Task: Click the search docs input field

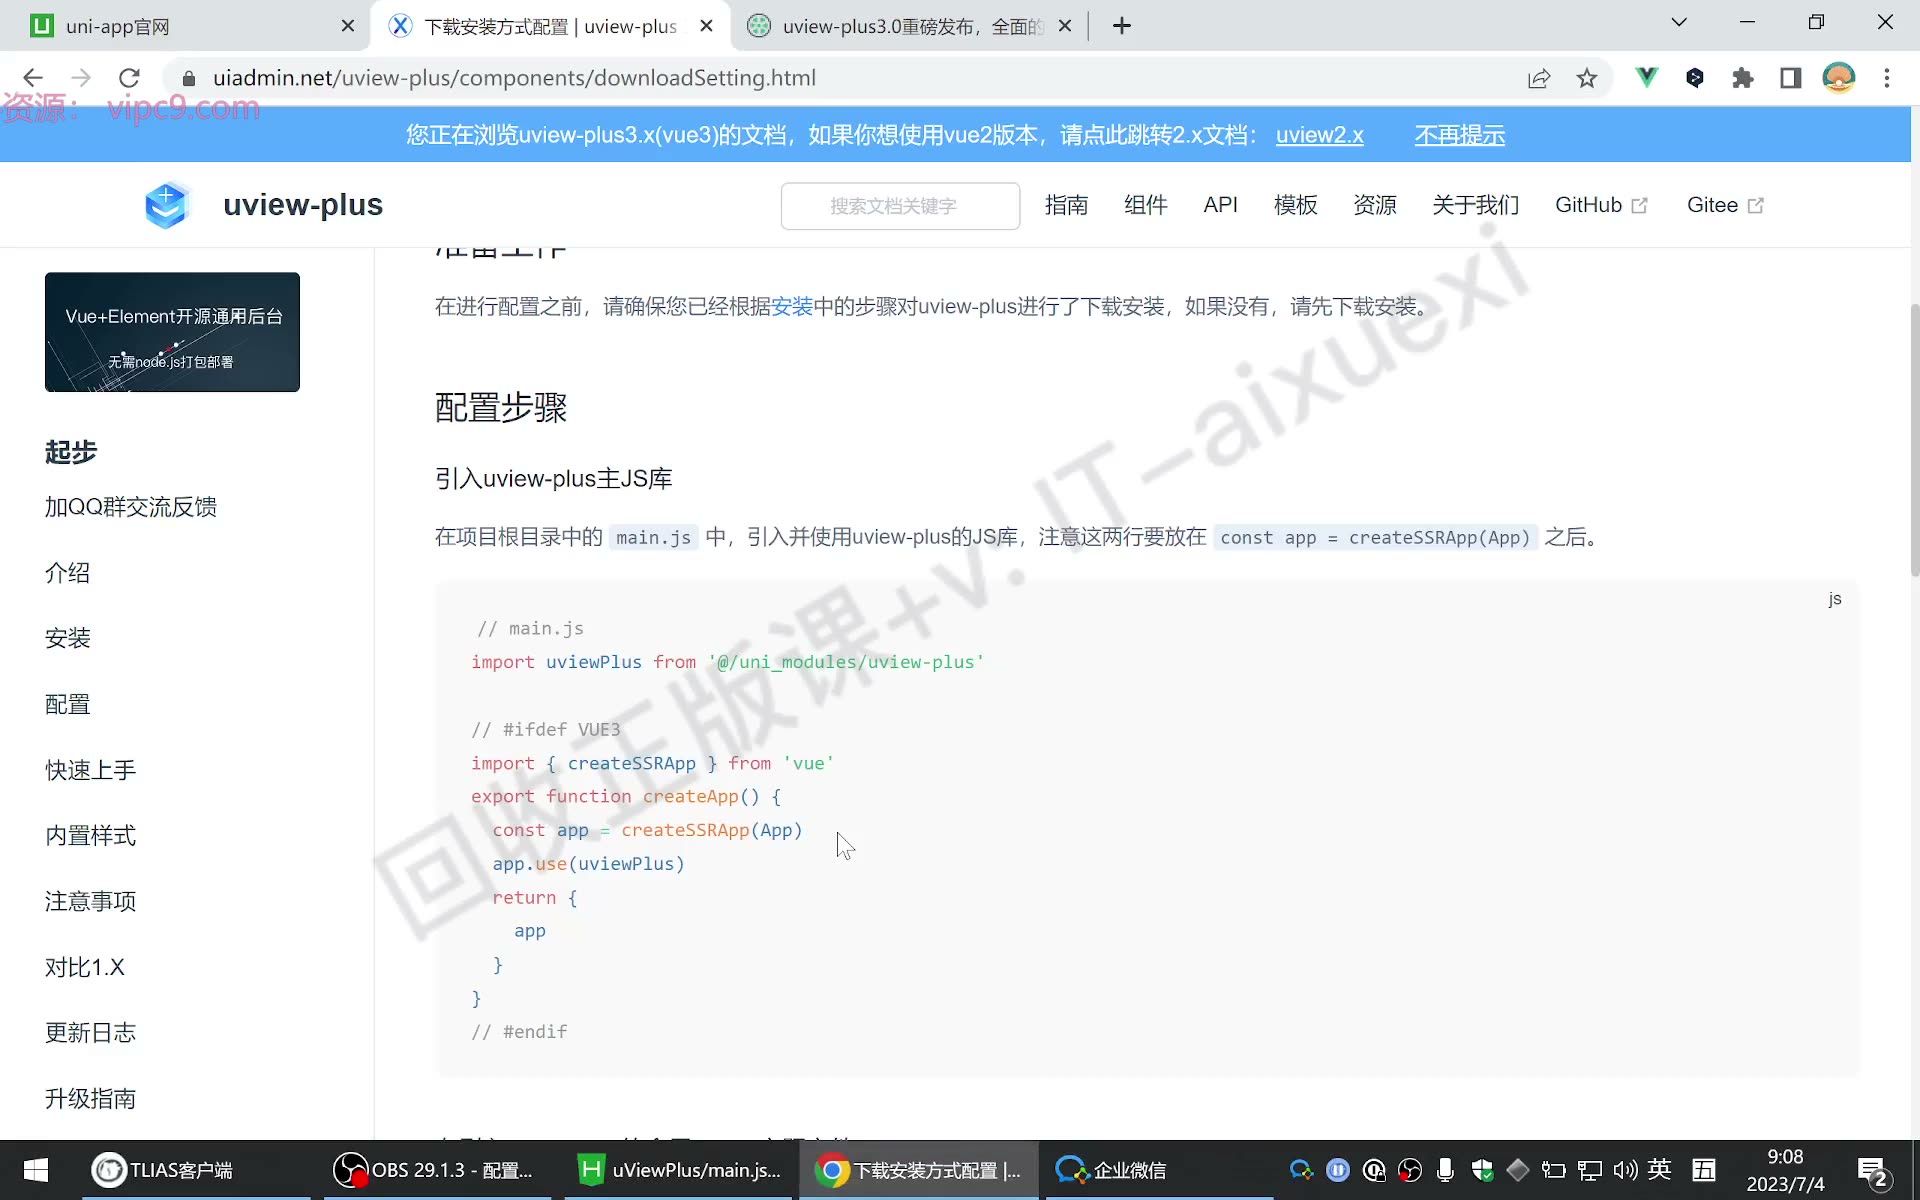Action: 900,206
